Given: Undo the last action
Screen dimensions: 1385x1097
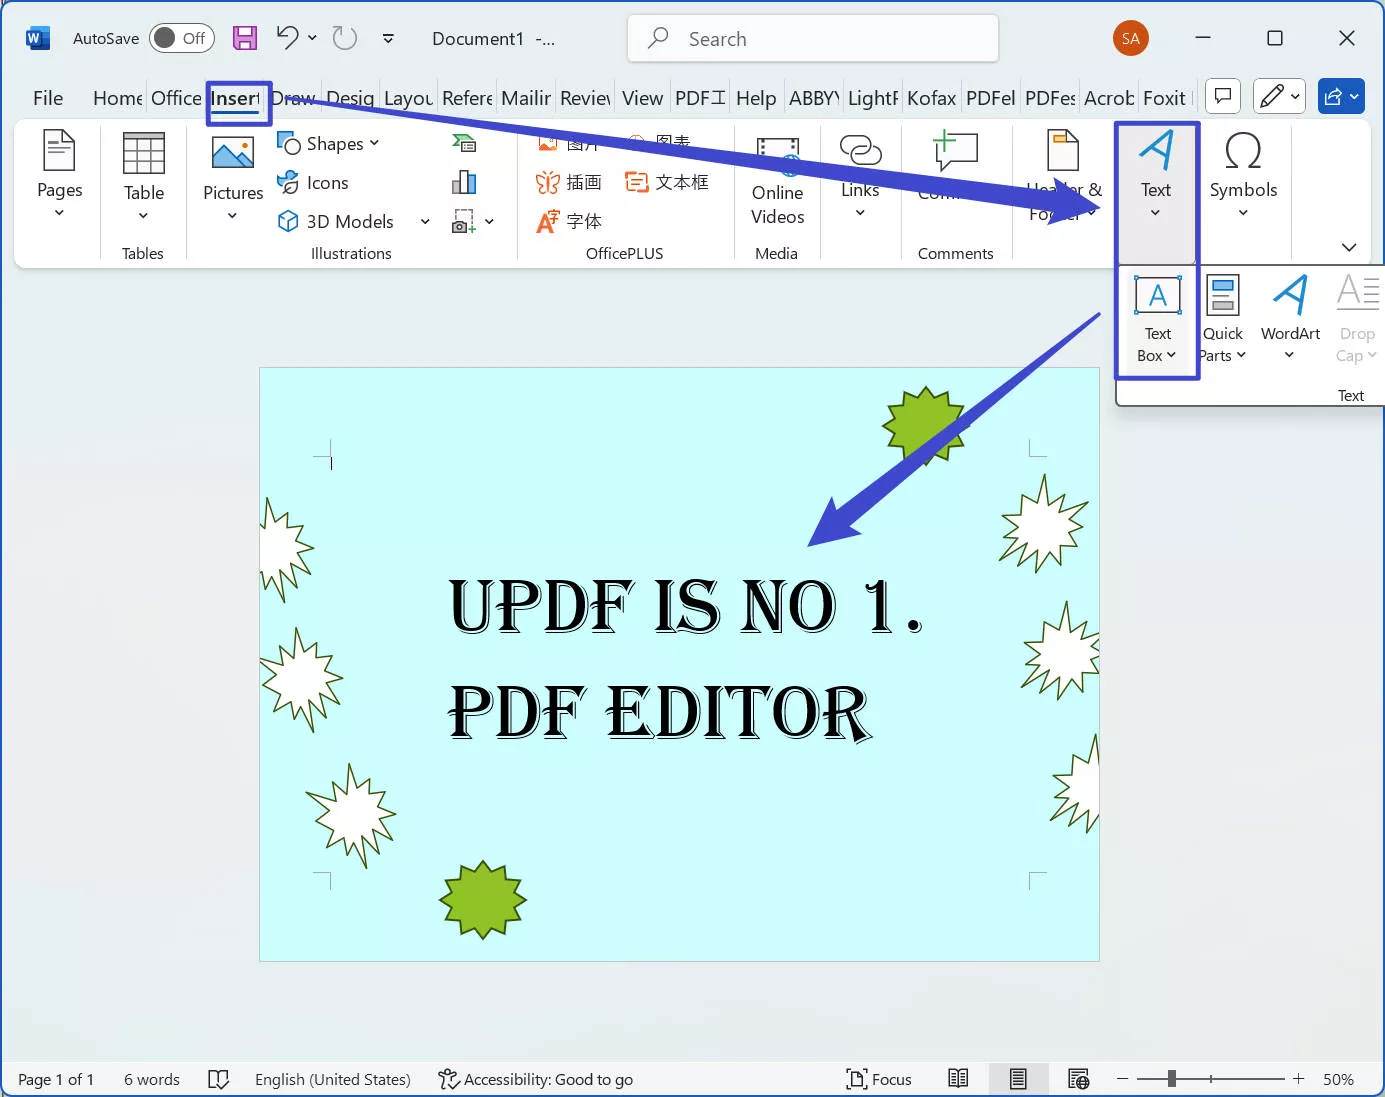Looking at the screenshot, I should (288, 38).
